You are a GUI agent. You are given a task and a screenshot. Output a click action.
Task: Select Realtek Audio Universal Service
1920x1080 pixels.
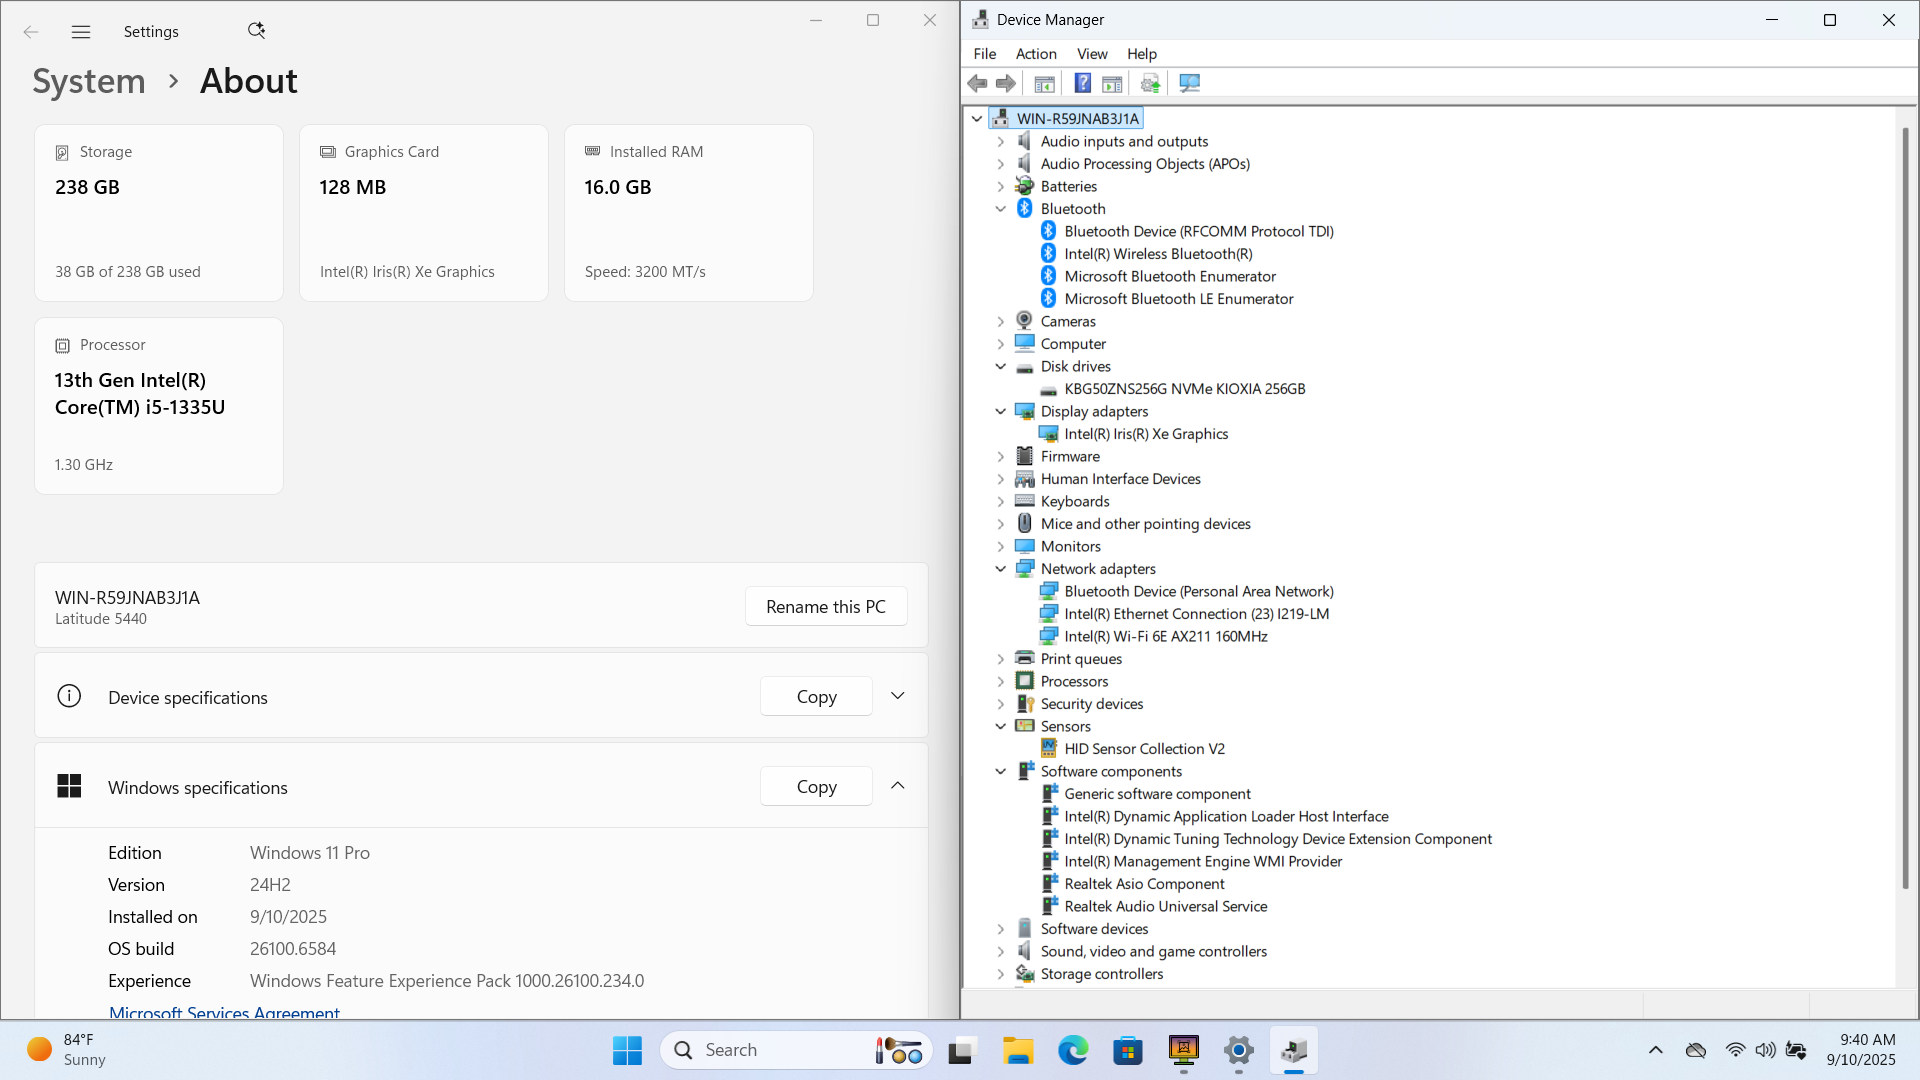(1166, 907)
